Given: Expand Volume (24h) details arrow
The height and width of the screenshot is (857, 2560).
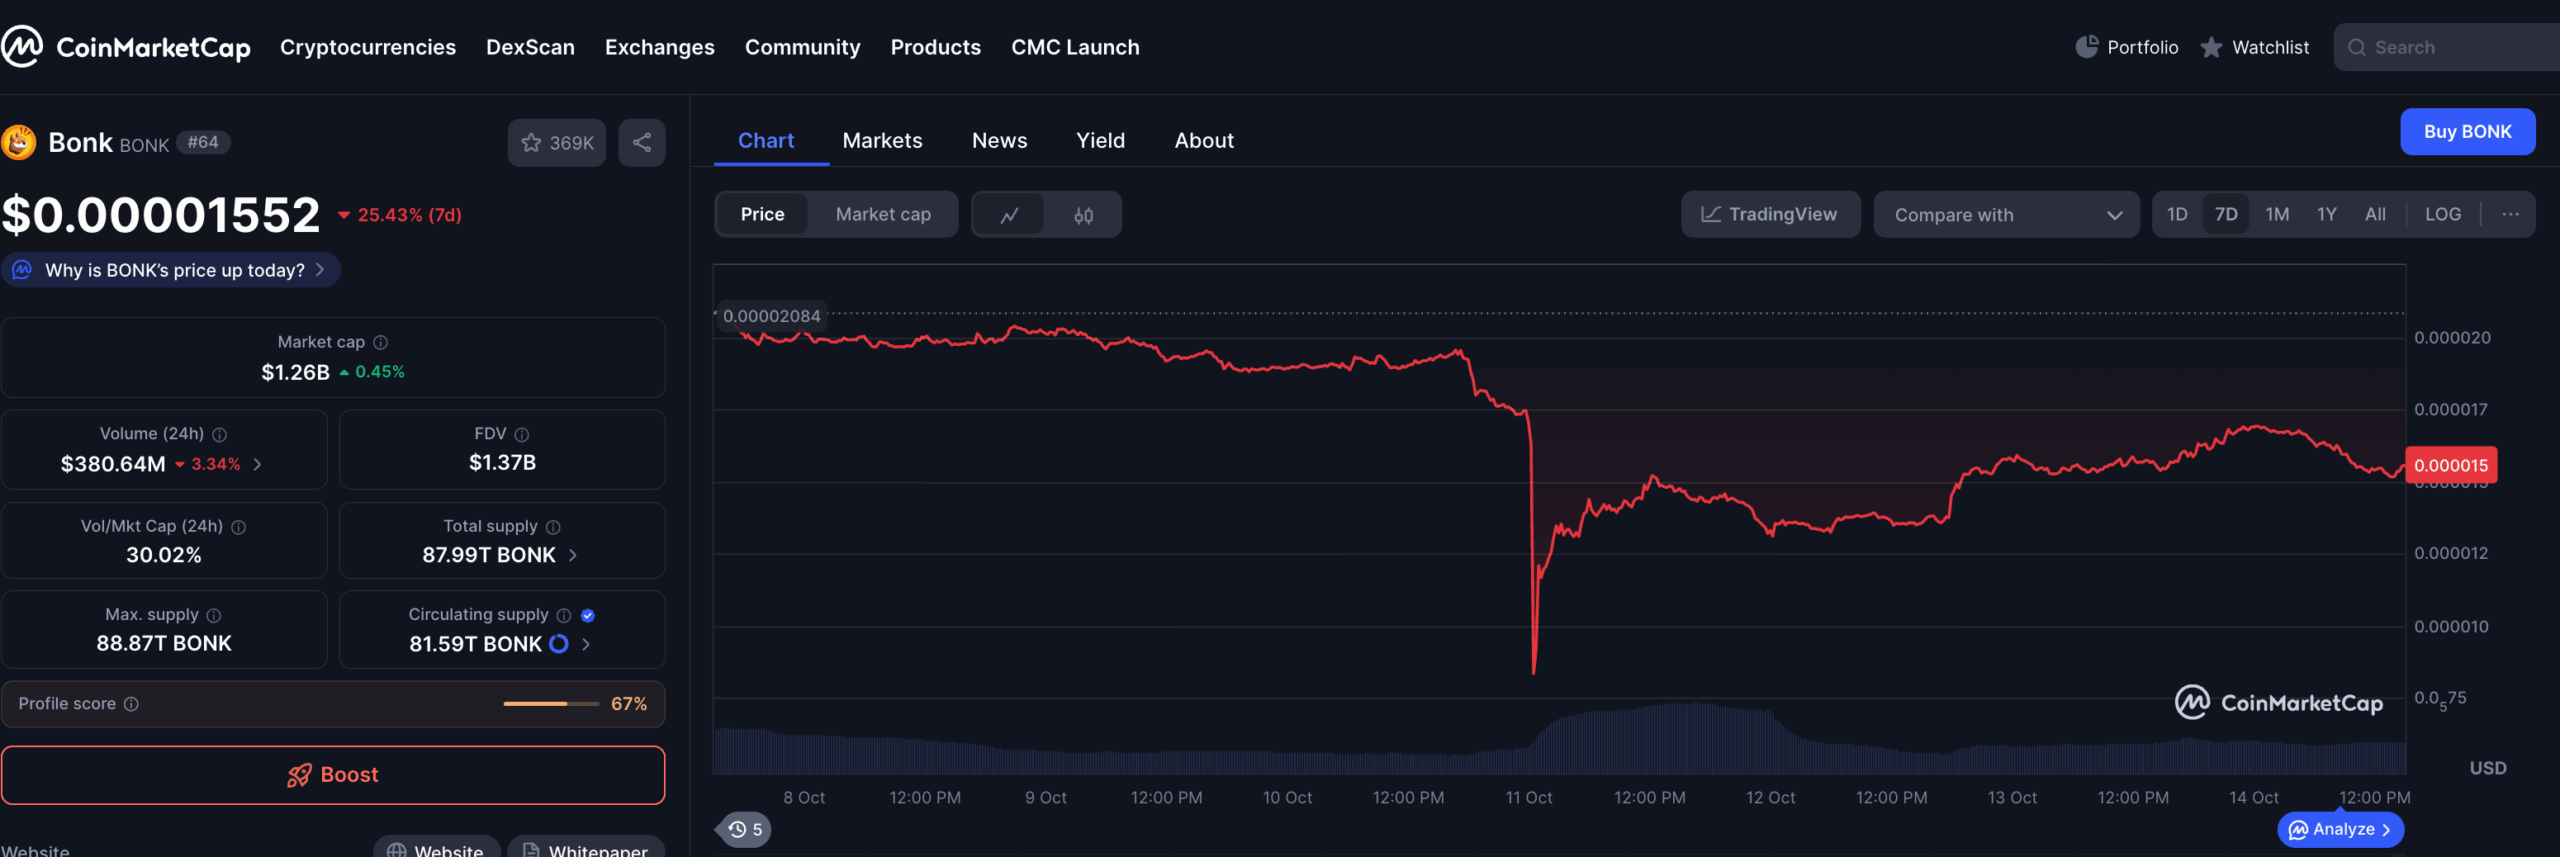Looking at the screenshot, I should coord(258,464).
